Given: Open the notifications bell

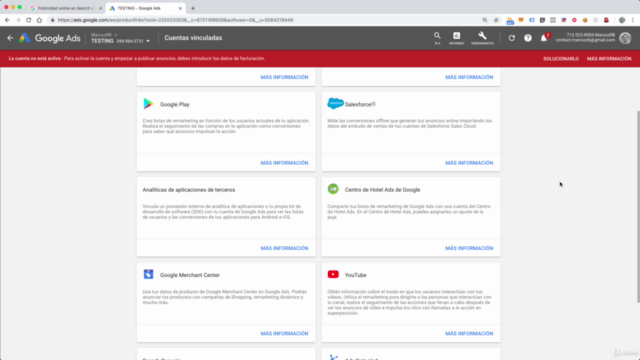Looking at the screenshot, I should (544, 38).
